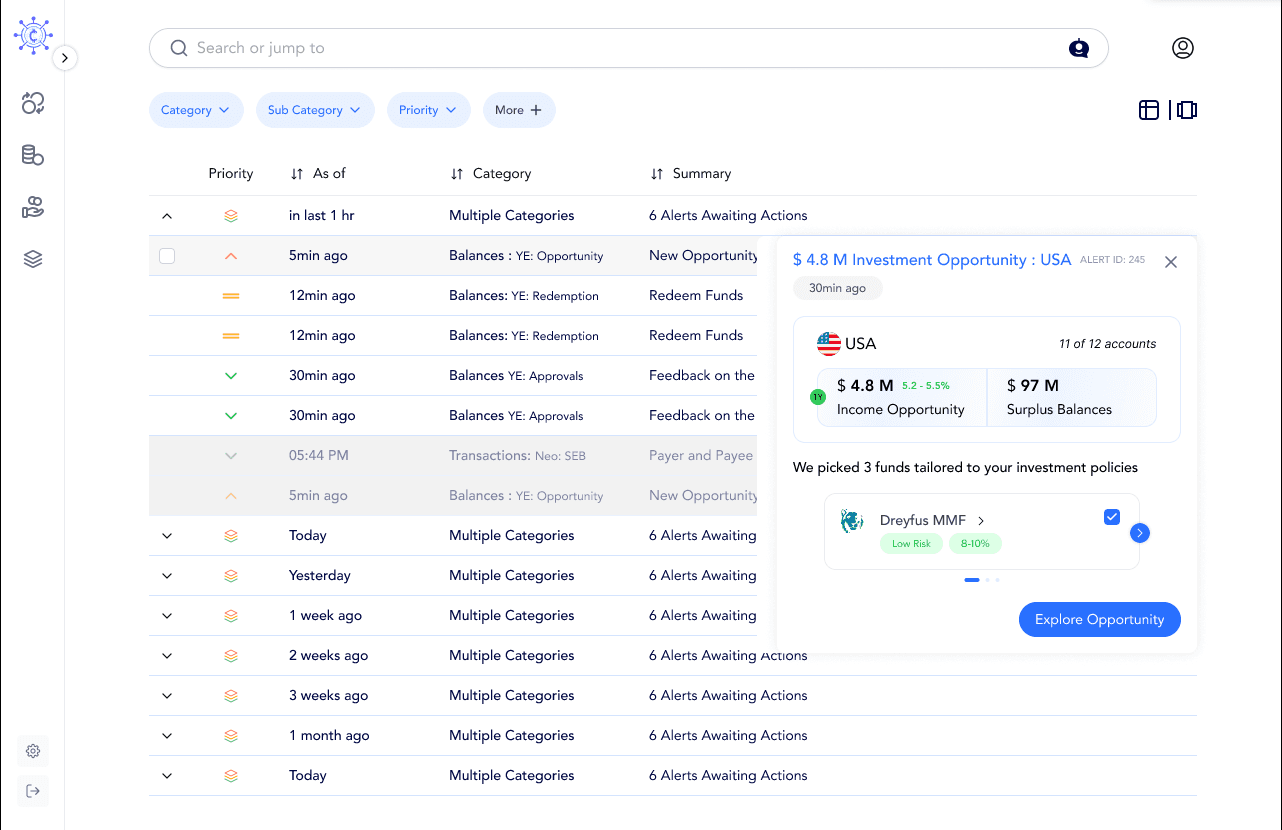Screen dimensions: 1282x830
Task: Click the chatbot assistant icon in search bar
Action: pos(1079,48)
